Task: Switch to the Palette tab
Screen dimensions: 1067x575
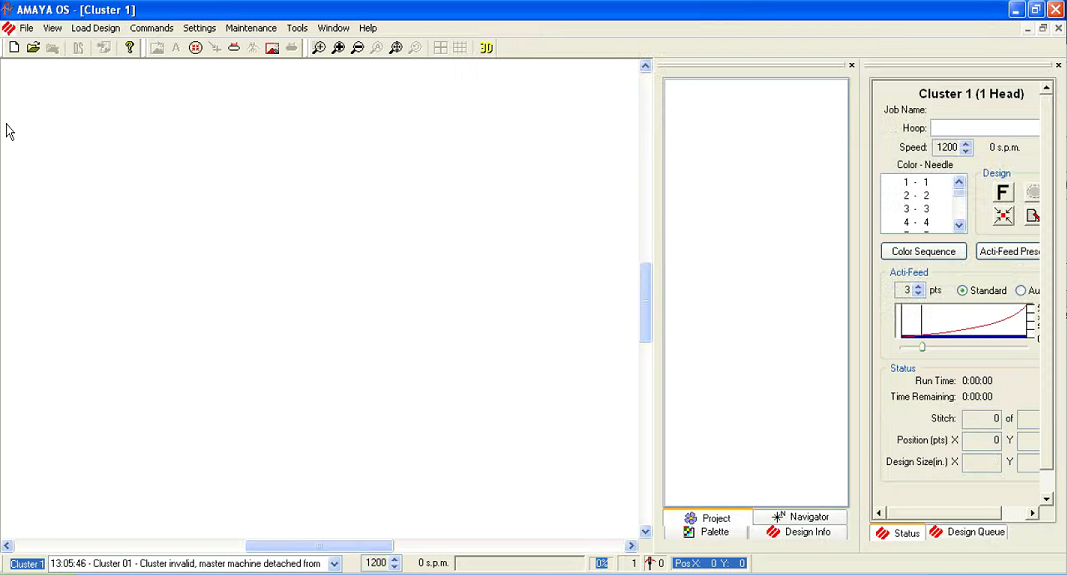Action: pyautogui.click(x=706, y=532)
